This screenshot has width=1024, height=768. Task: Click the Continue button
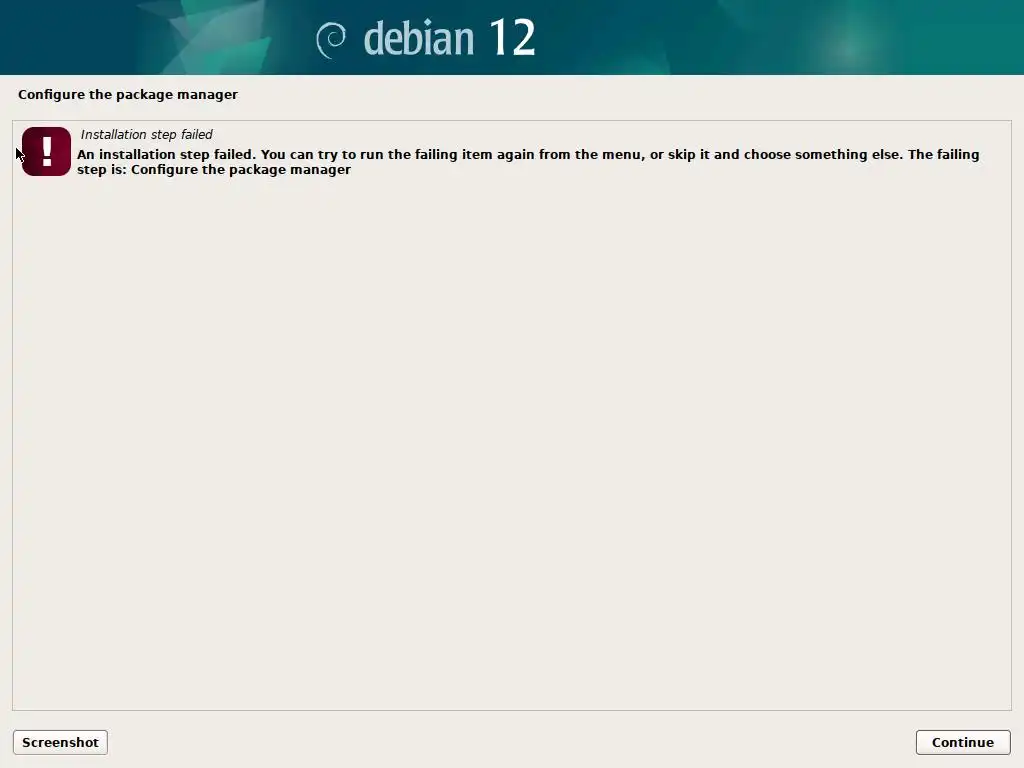pyautogui.click(x=963, y=742)
